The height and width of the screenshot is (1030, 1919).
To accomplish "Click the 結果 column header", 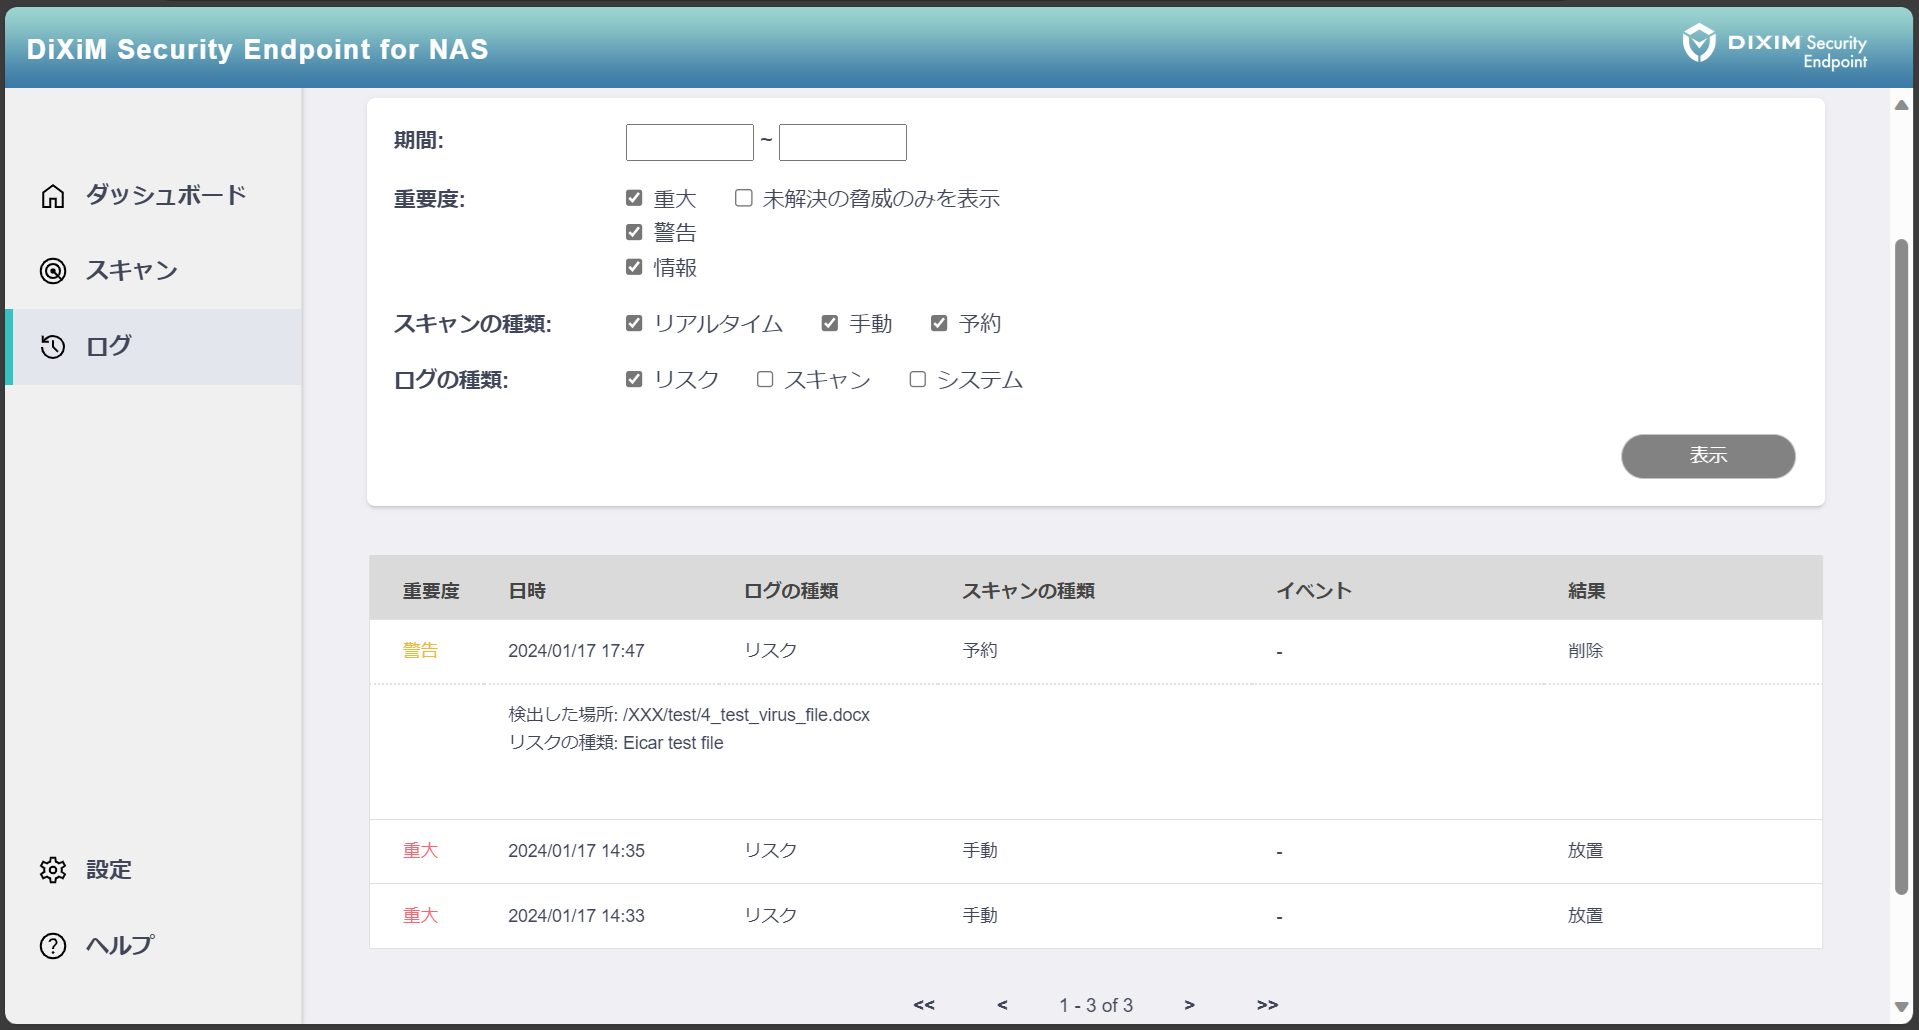I will point(1586,591).
